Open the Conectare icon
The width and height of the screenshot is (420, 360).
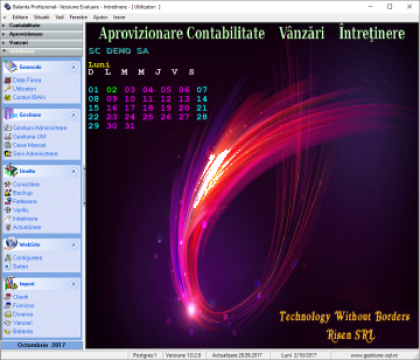pyautogui.click(x=7, y=184)
